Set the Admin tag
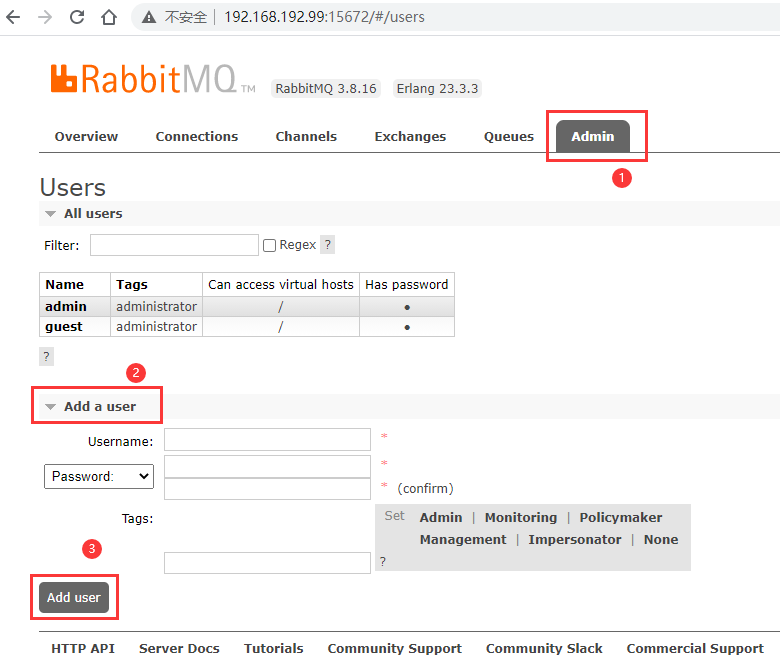Viewport: 780px width, 662px height. pyautogui.click(x=441, y=518)
